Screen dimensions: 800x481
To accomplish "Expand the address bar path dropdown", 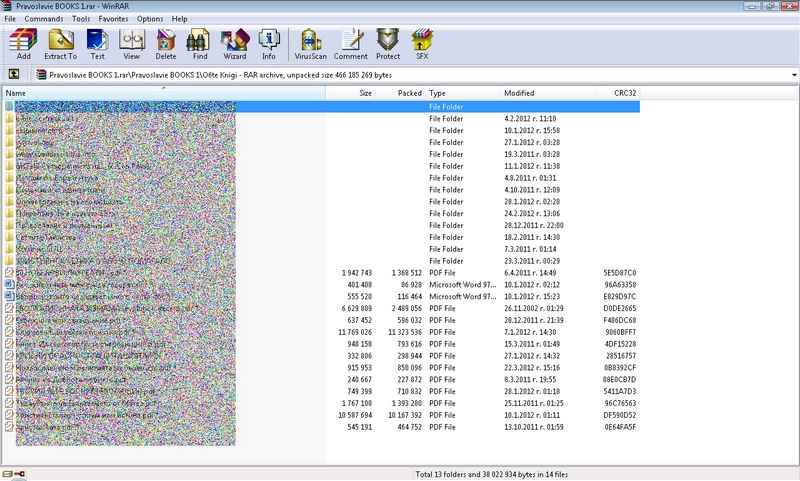I will coord(794,75).
